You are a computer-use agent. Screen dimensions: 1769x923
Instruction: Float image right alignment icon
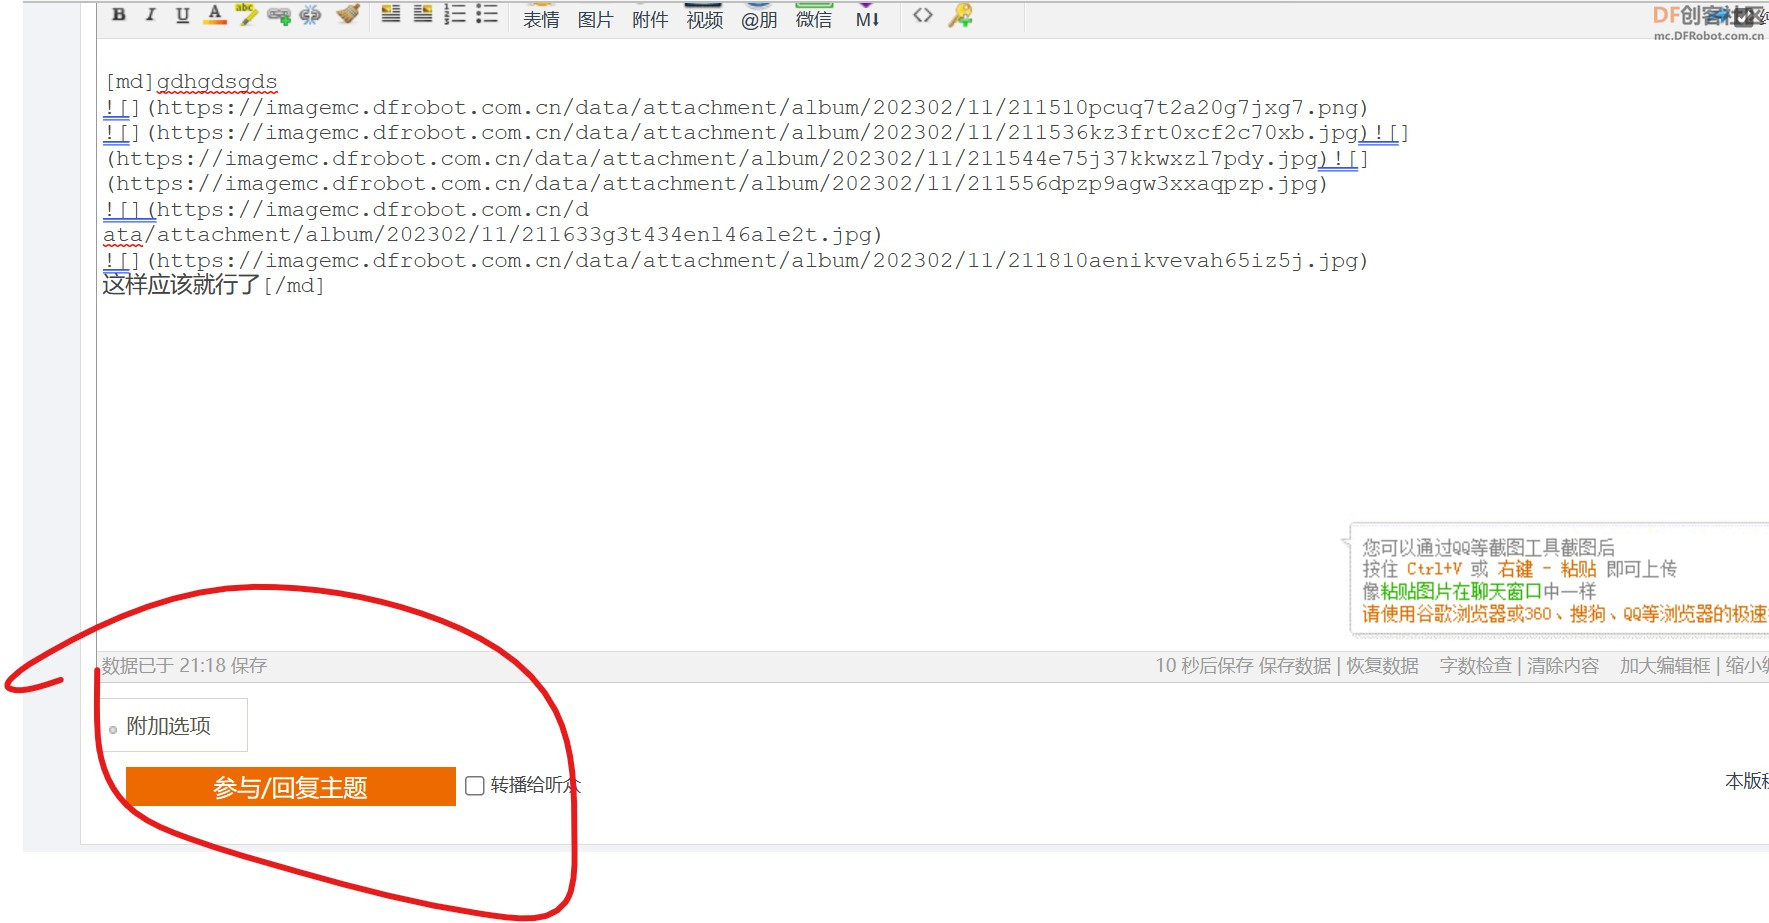[423, 14]
